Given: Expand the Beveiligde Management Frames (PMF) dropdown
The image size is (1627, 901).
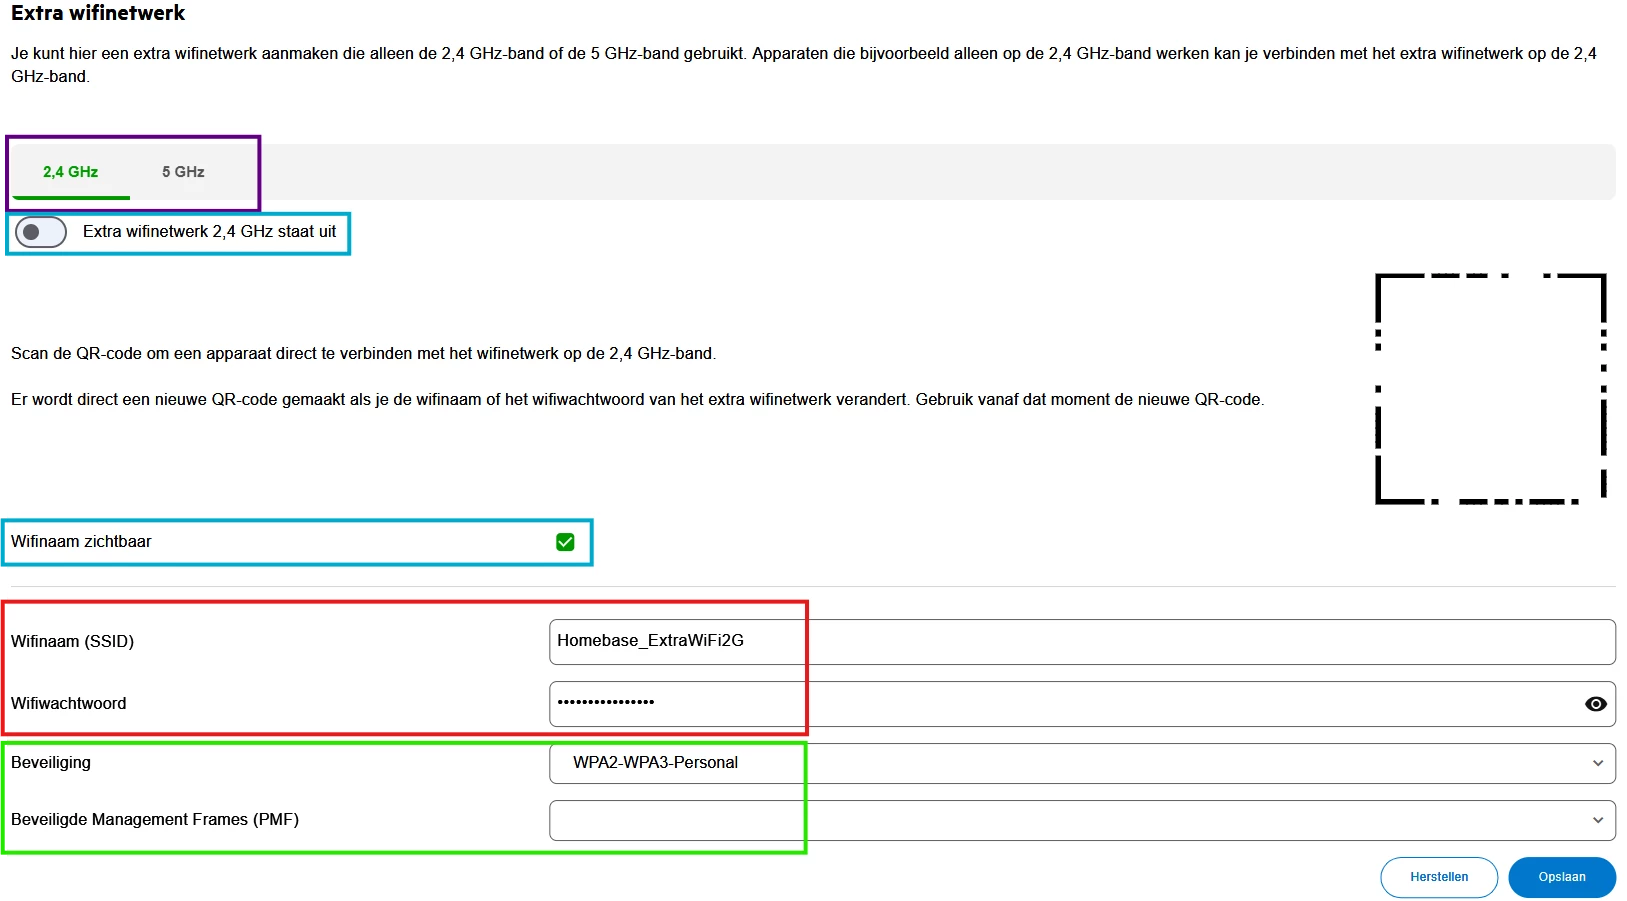Looking at the screenshot, I should [1082, 820].
